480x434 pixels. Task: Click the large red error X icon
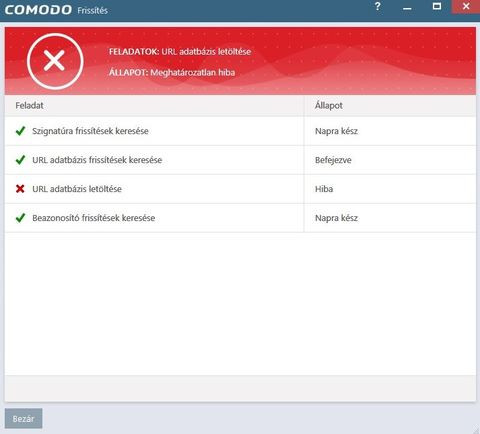(x=55, y=61)
